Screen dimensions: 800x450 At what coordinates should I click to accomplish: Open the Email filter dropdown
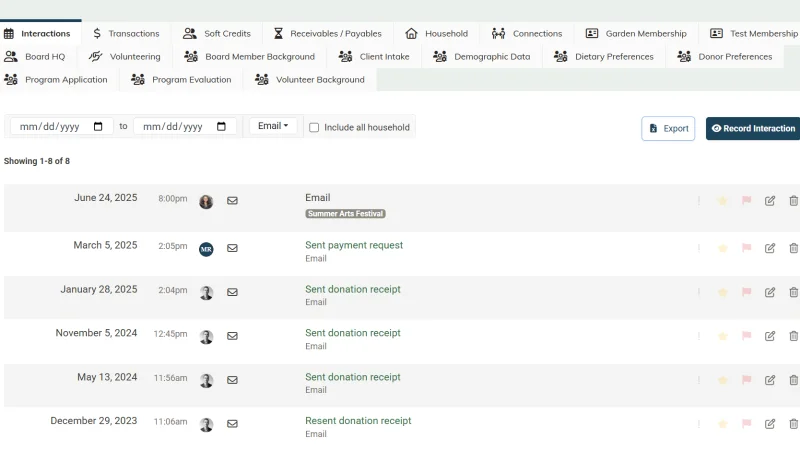tap(273, 126)
